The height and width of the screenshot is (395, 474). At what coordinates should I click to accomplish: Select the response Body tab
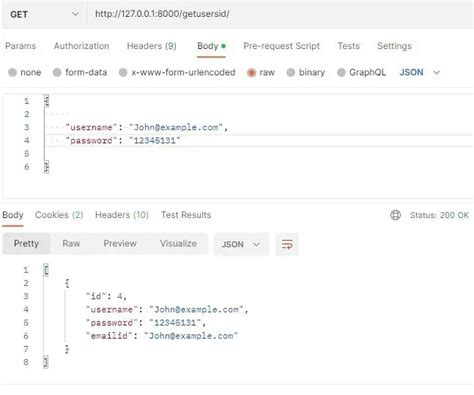pos(13,215)
